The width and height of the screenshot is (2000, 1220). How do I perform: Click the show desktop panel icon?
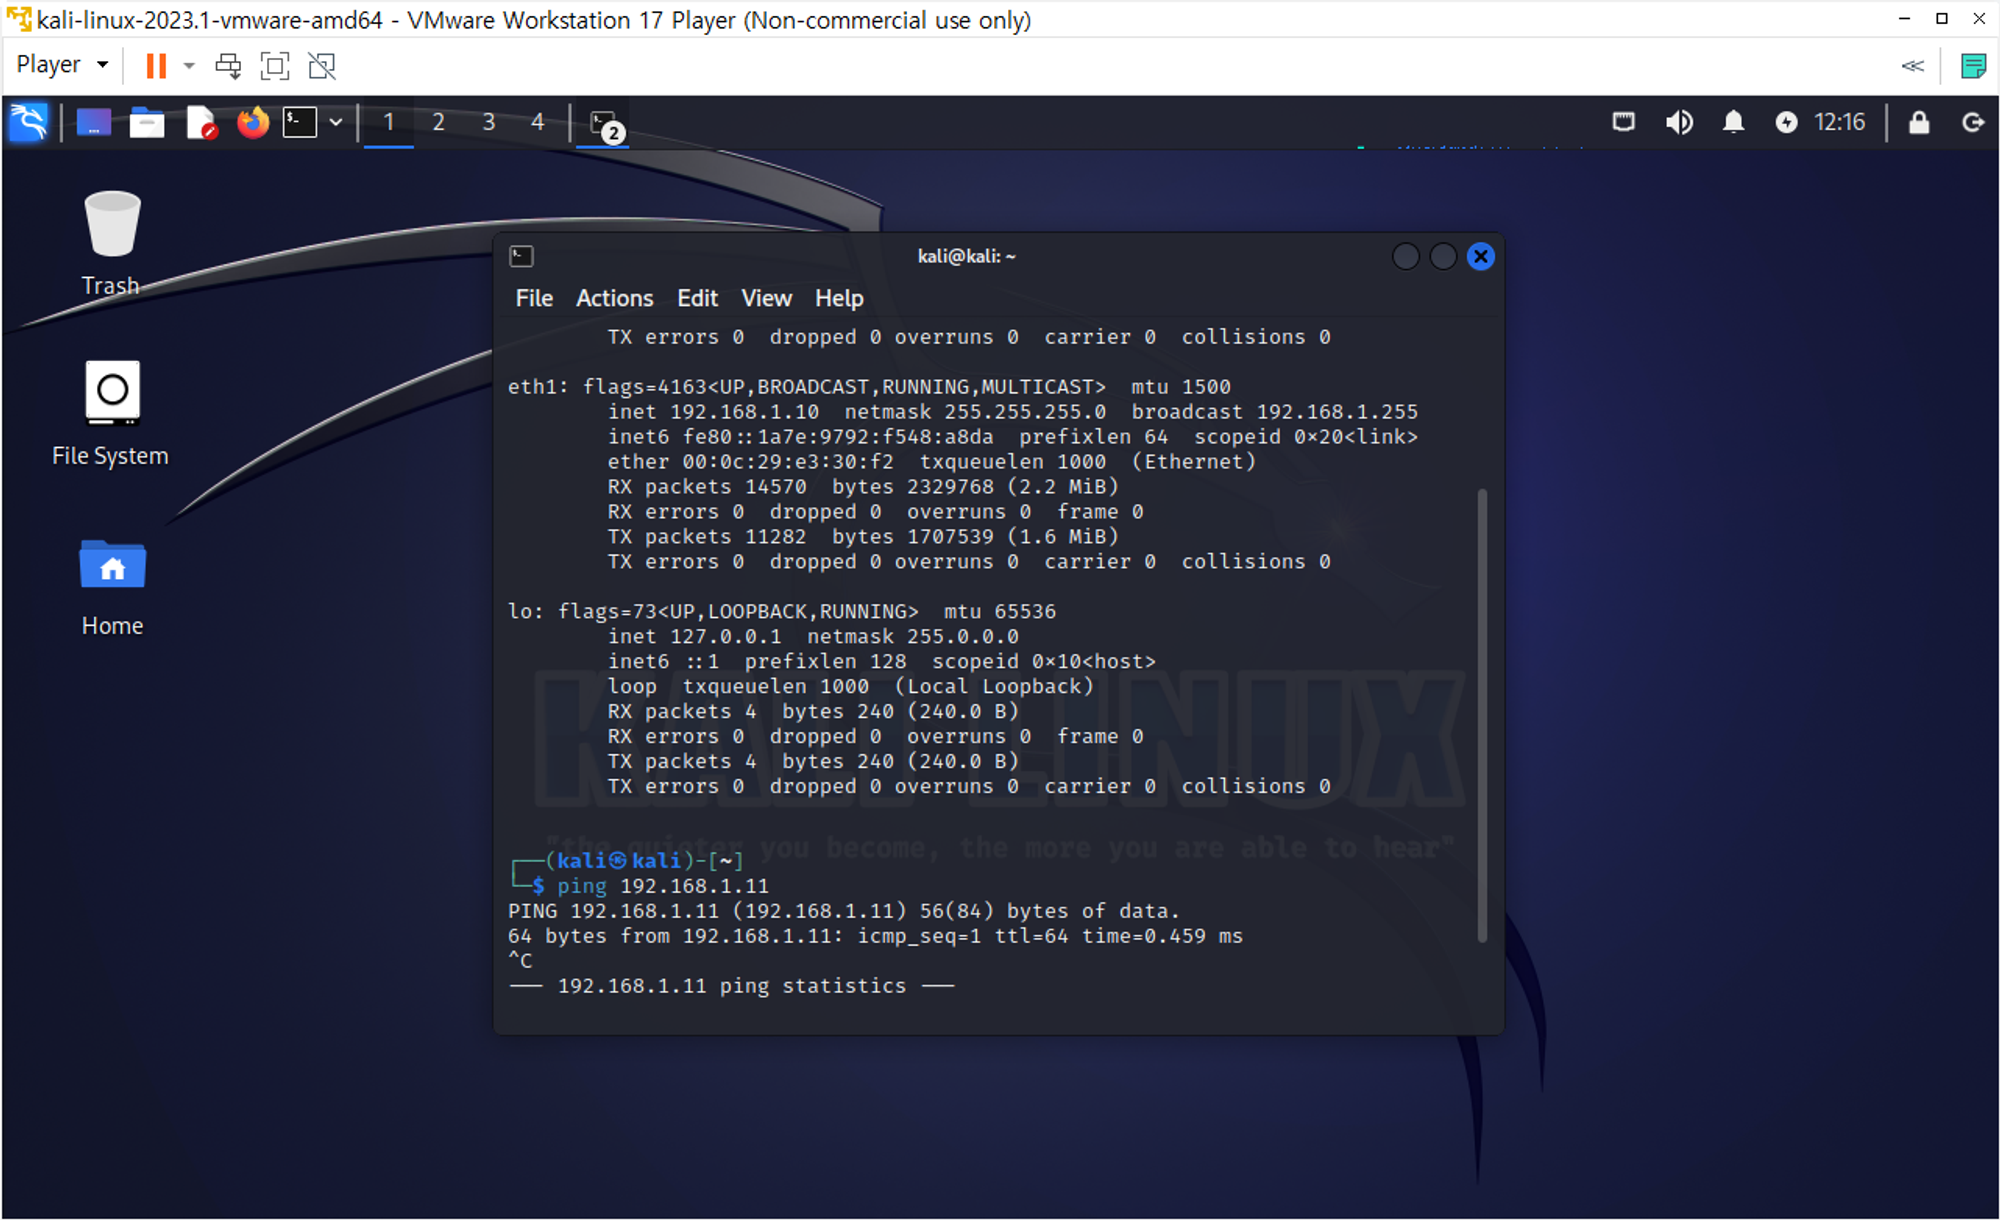pyautogui.click(x=94, y=122)
